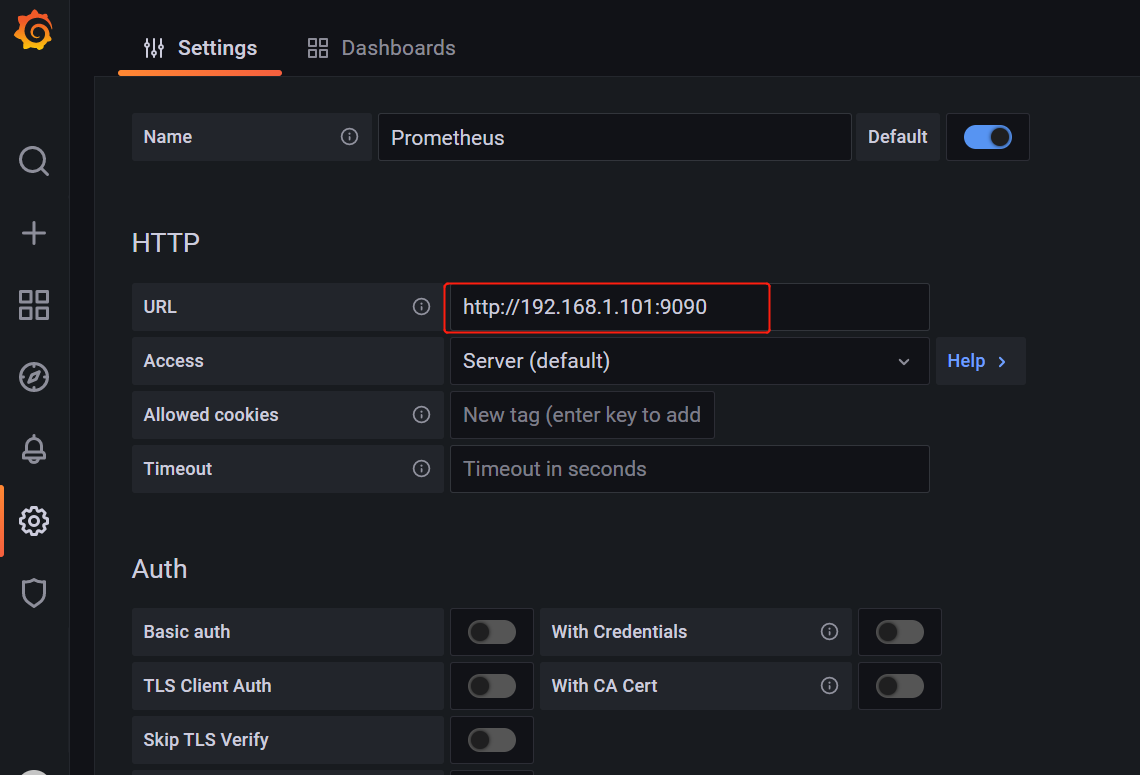
Task: Open the Access Help panel
Action: pos(980,361)
